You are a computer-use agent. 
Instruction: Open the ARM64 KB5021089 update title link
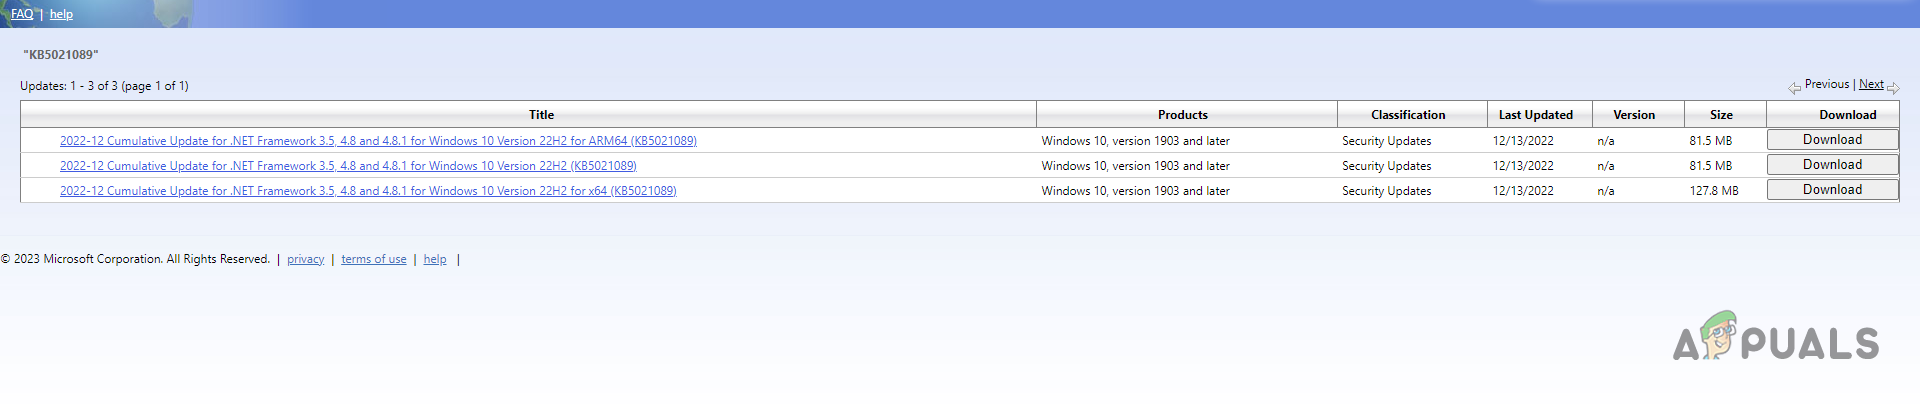(x=378, y=141)
